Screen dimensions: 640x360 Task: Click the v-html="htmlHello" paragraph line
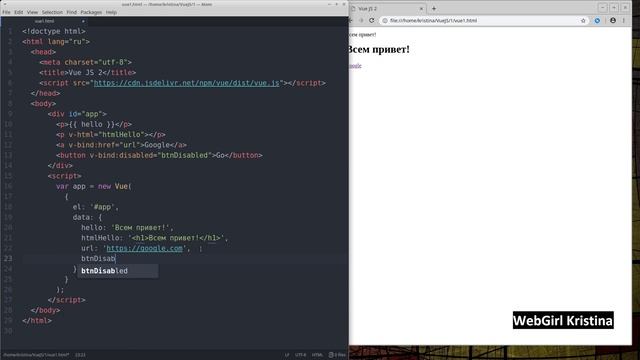pos(111,135)
